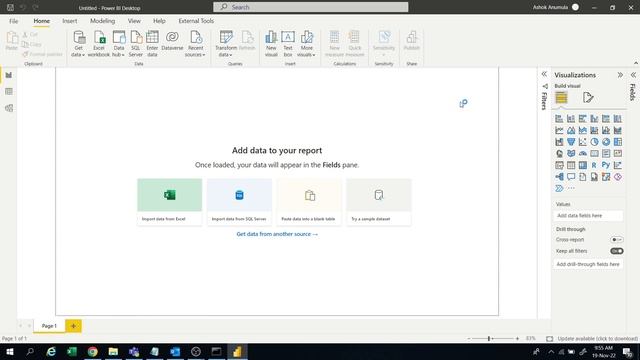640x360 pixels.
Task: Collapse the Visualizations pane
Action: [620, 75]
